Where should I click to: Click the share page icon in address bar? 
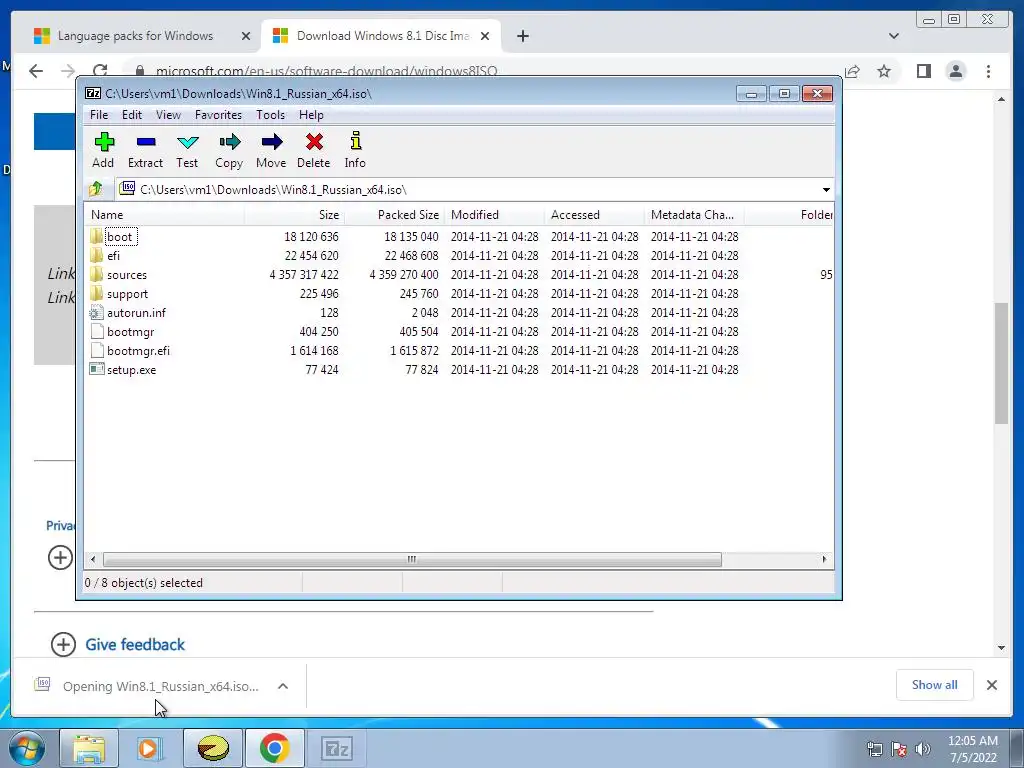[x=852, y=71]
